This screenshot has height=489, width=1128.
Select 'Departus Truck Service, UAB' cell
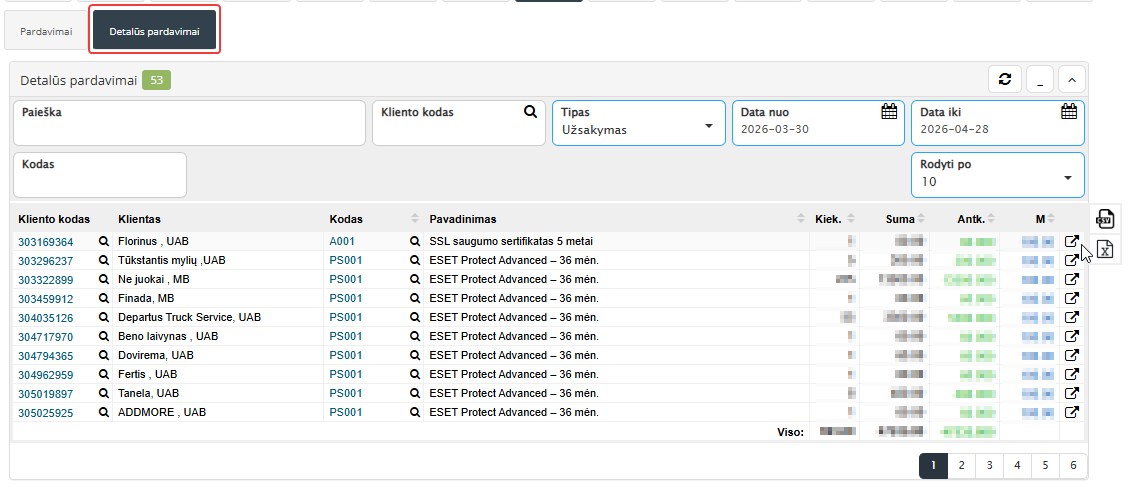(190, 317)
